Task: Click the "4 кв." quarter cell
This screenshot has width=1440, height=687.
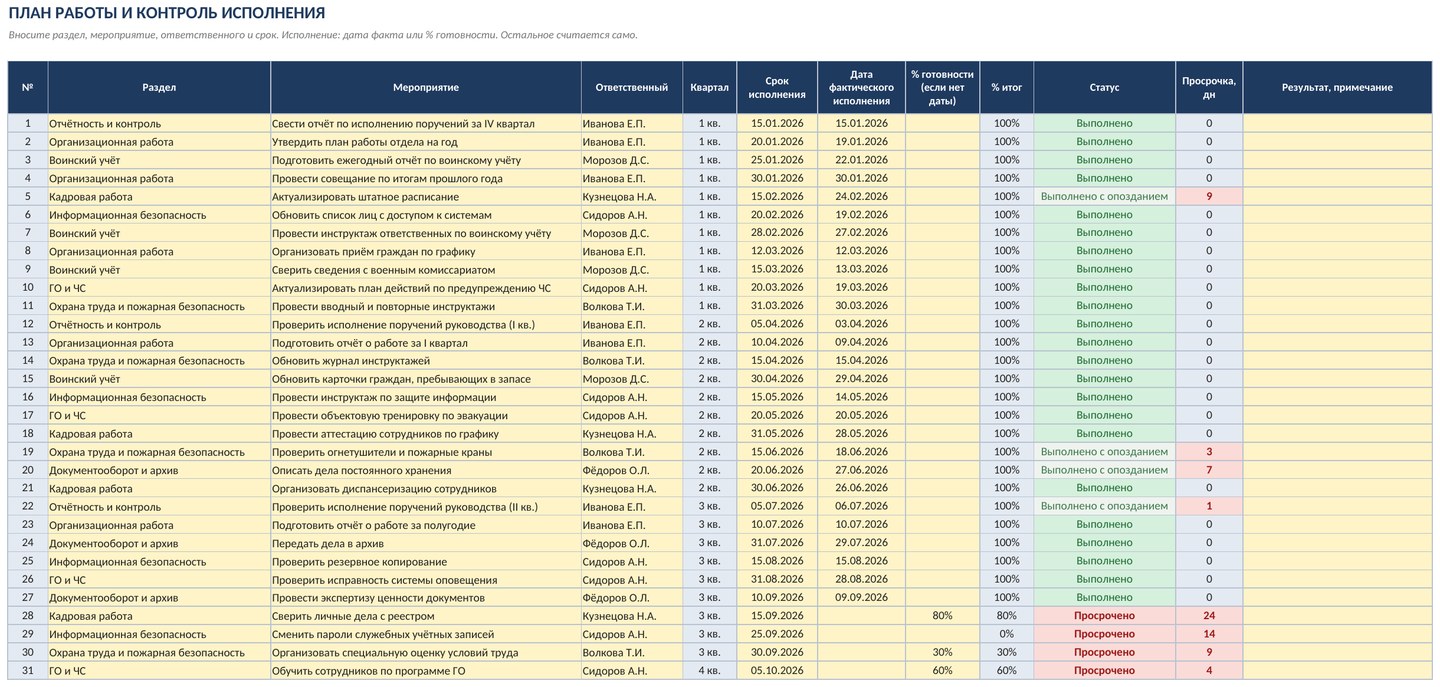Action: coord(710,671)
